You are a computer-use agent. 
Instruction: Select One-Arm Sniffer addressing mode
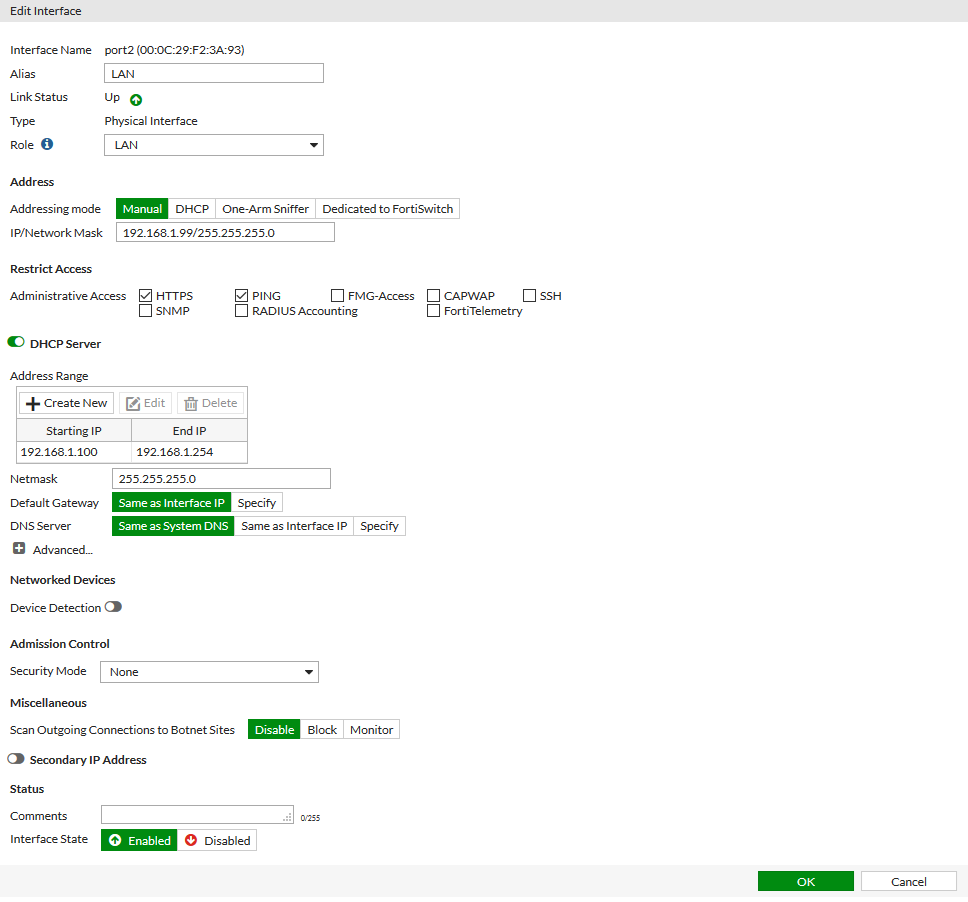(x=265, y=209)
